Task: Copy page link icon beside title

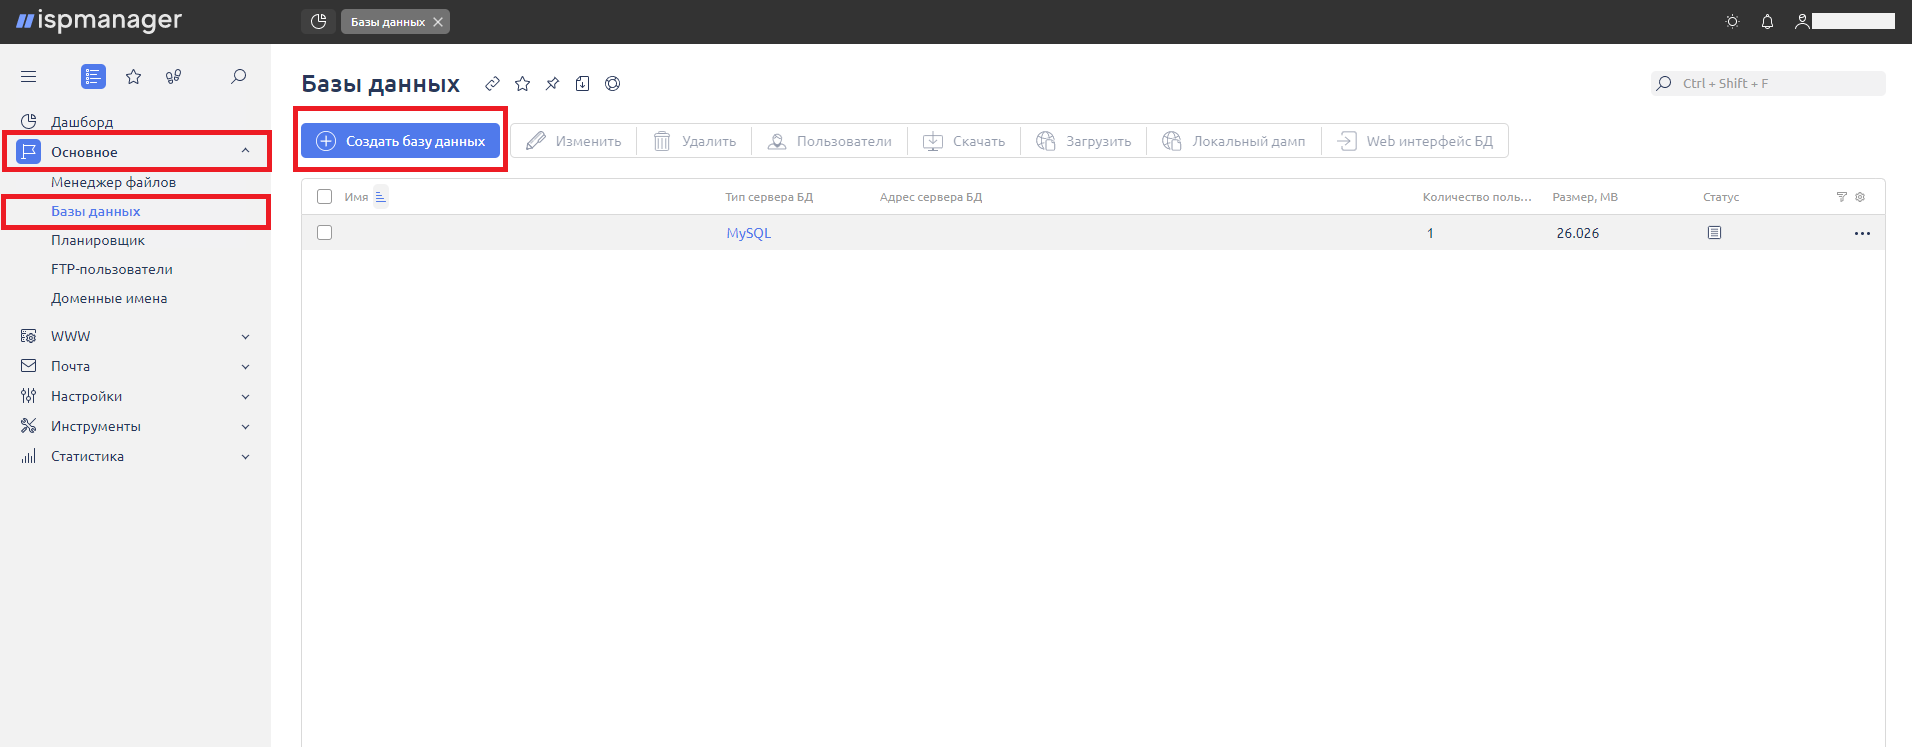Action: pyautogui.click(x=492, y=84)
